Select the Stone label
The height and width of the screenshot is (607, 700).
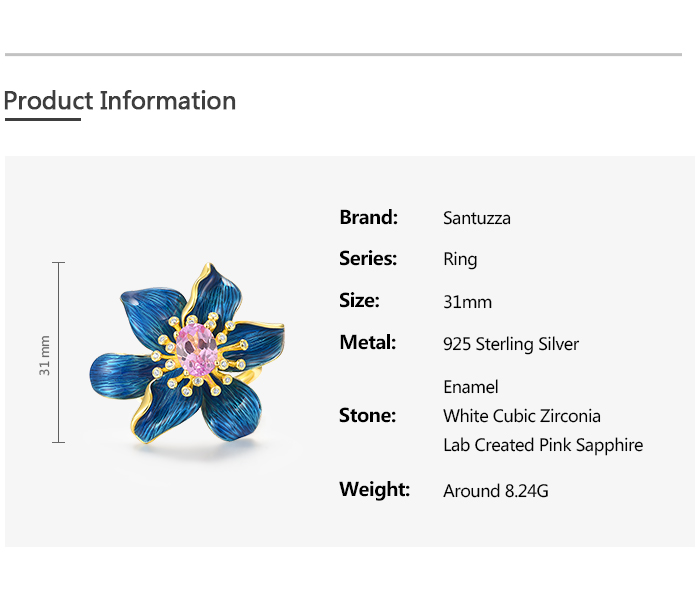(x=367, y=415)
